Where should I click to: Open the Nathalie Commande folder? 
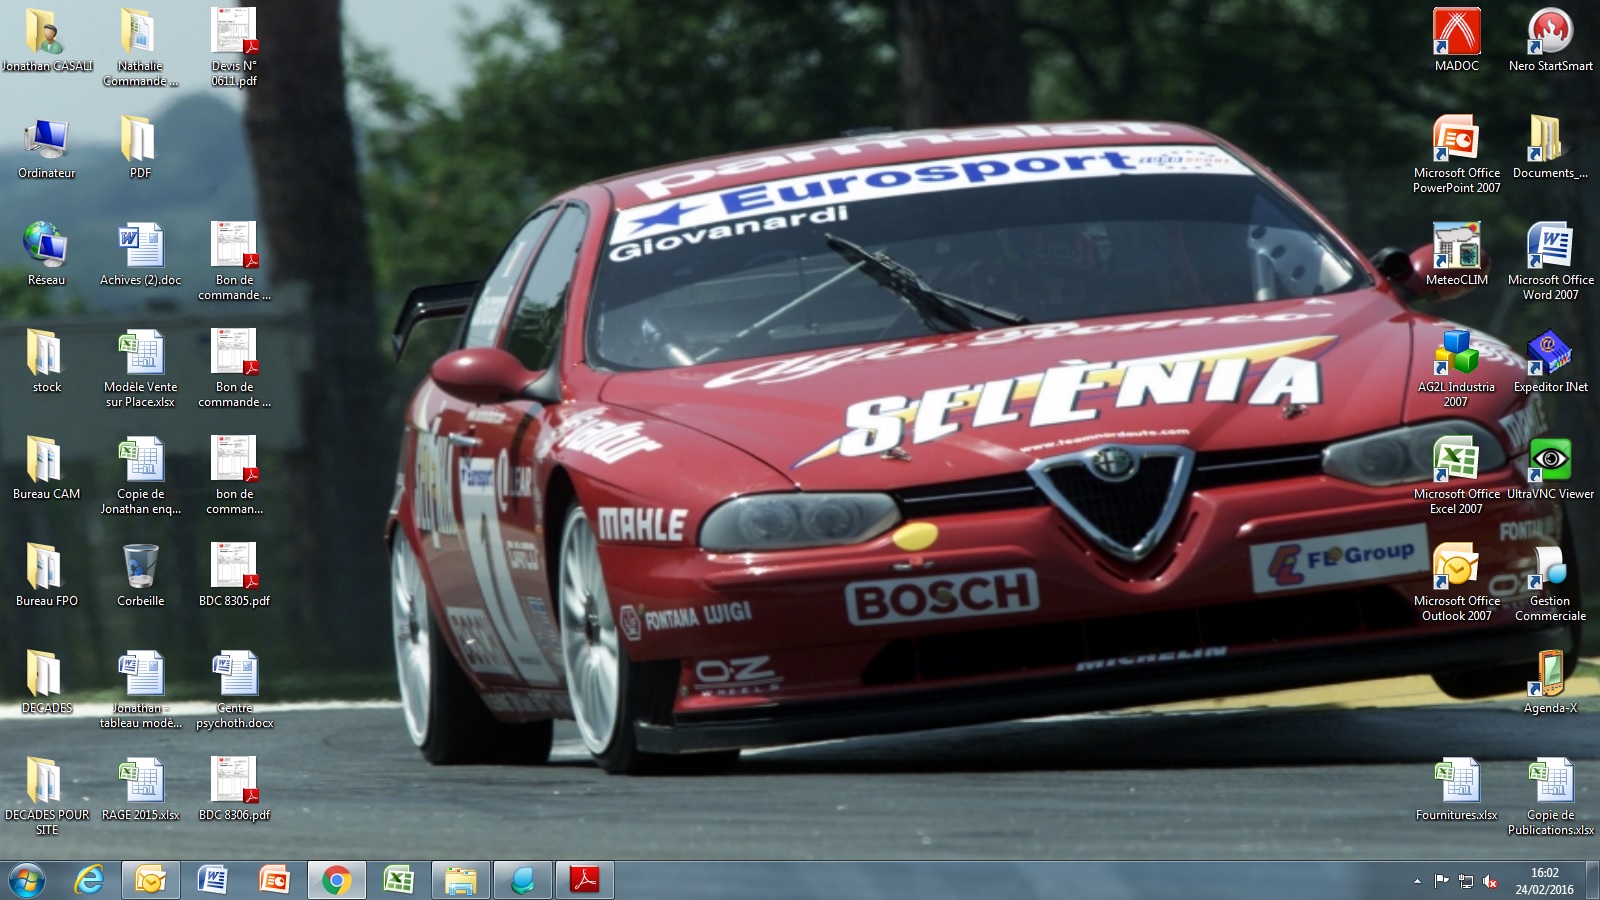tap(140, 47)
